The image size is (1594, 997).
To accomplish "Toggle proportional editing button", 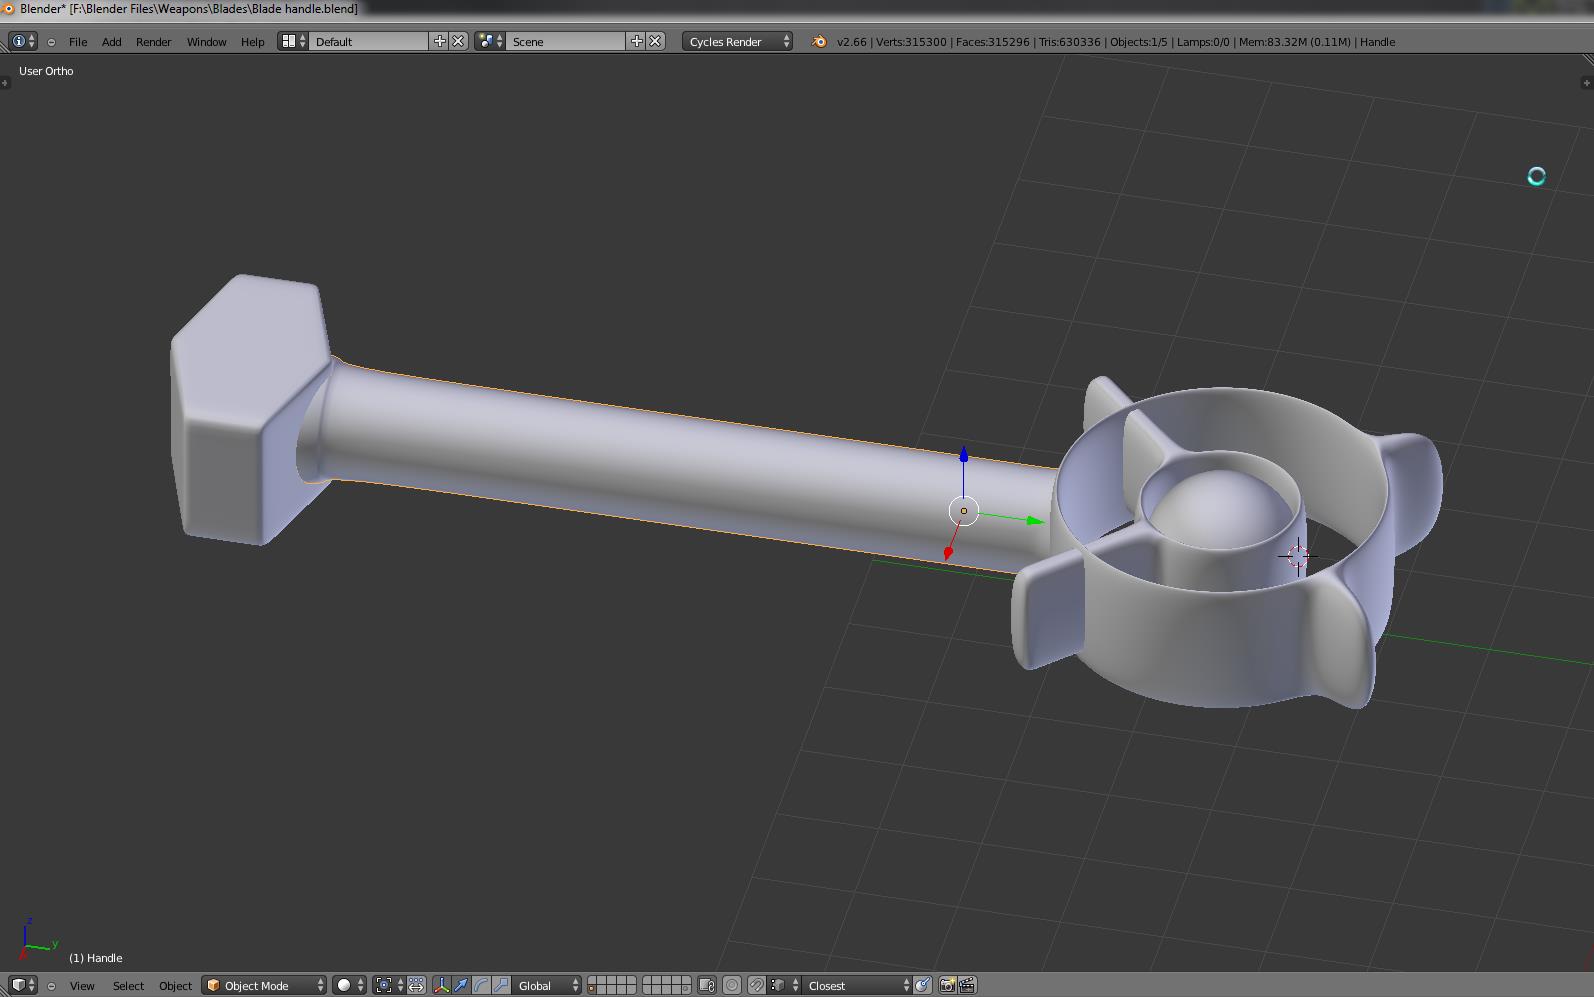I will click(x=732, y=985).
